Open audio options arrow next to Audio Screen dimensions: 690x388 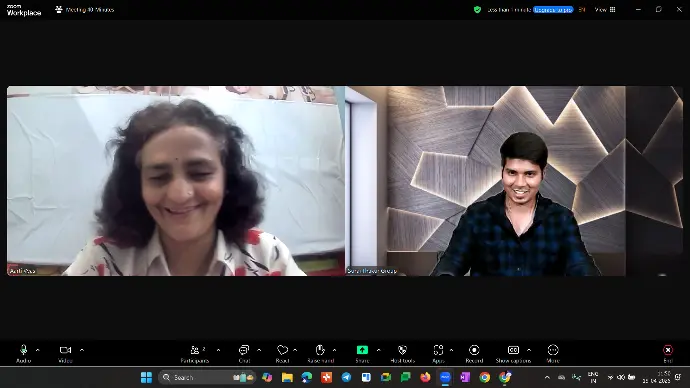point(37,350)
